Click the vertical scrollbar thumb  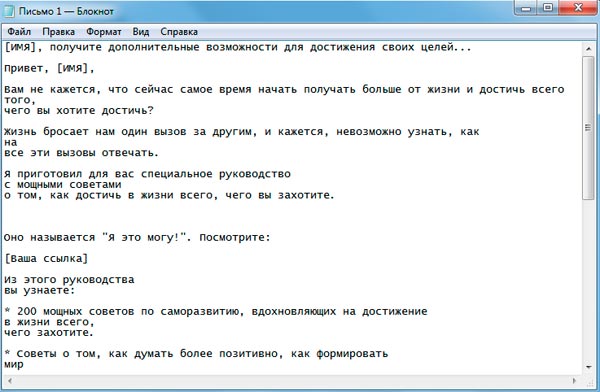click(588, 128)
